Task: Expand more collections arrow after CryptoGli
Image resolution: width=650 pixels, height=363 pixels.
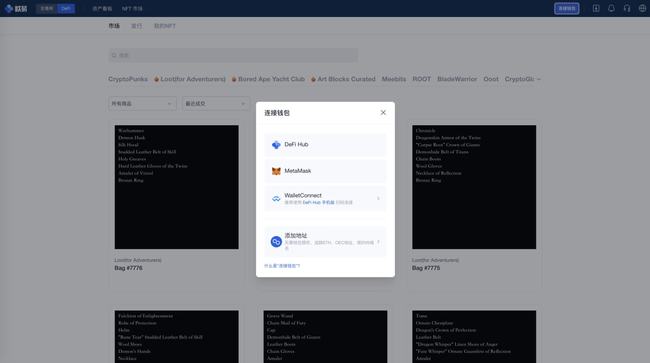Action: click(x=538, y=79)
